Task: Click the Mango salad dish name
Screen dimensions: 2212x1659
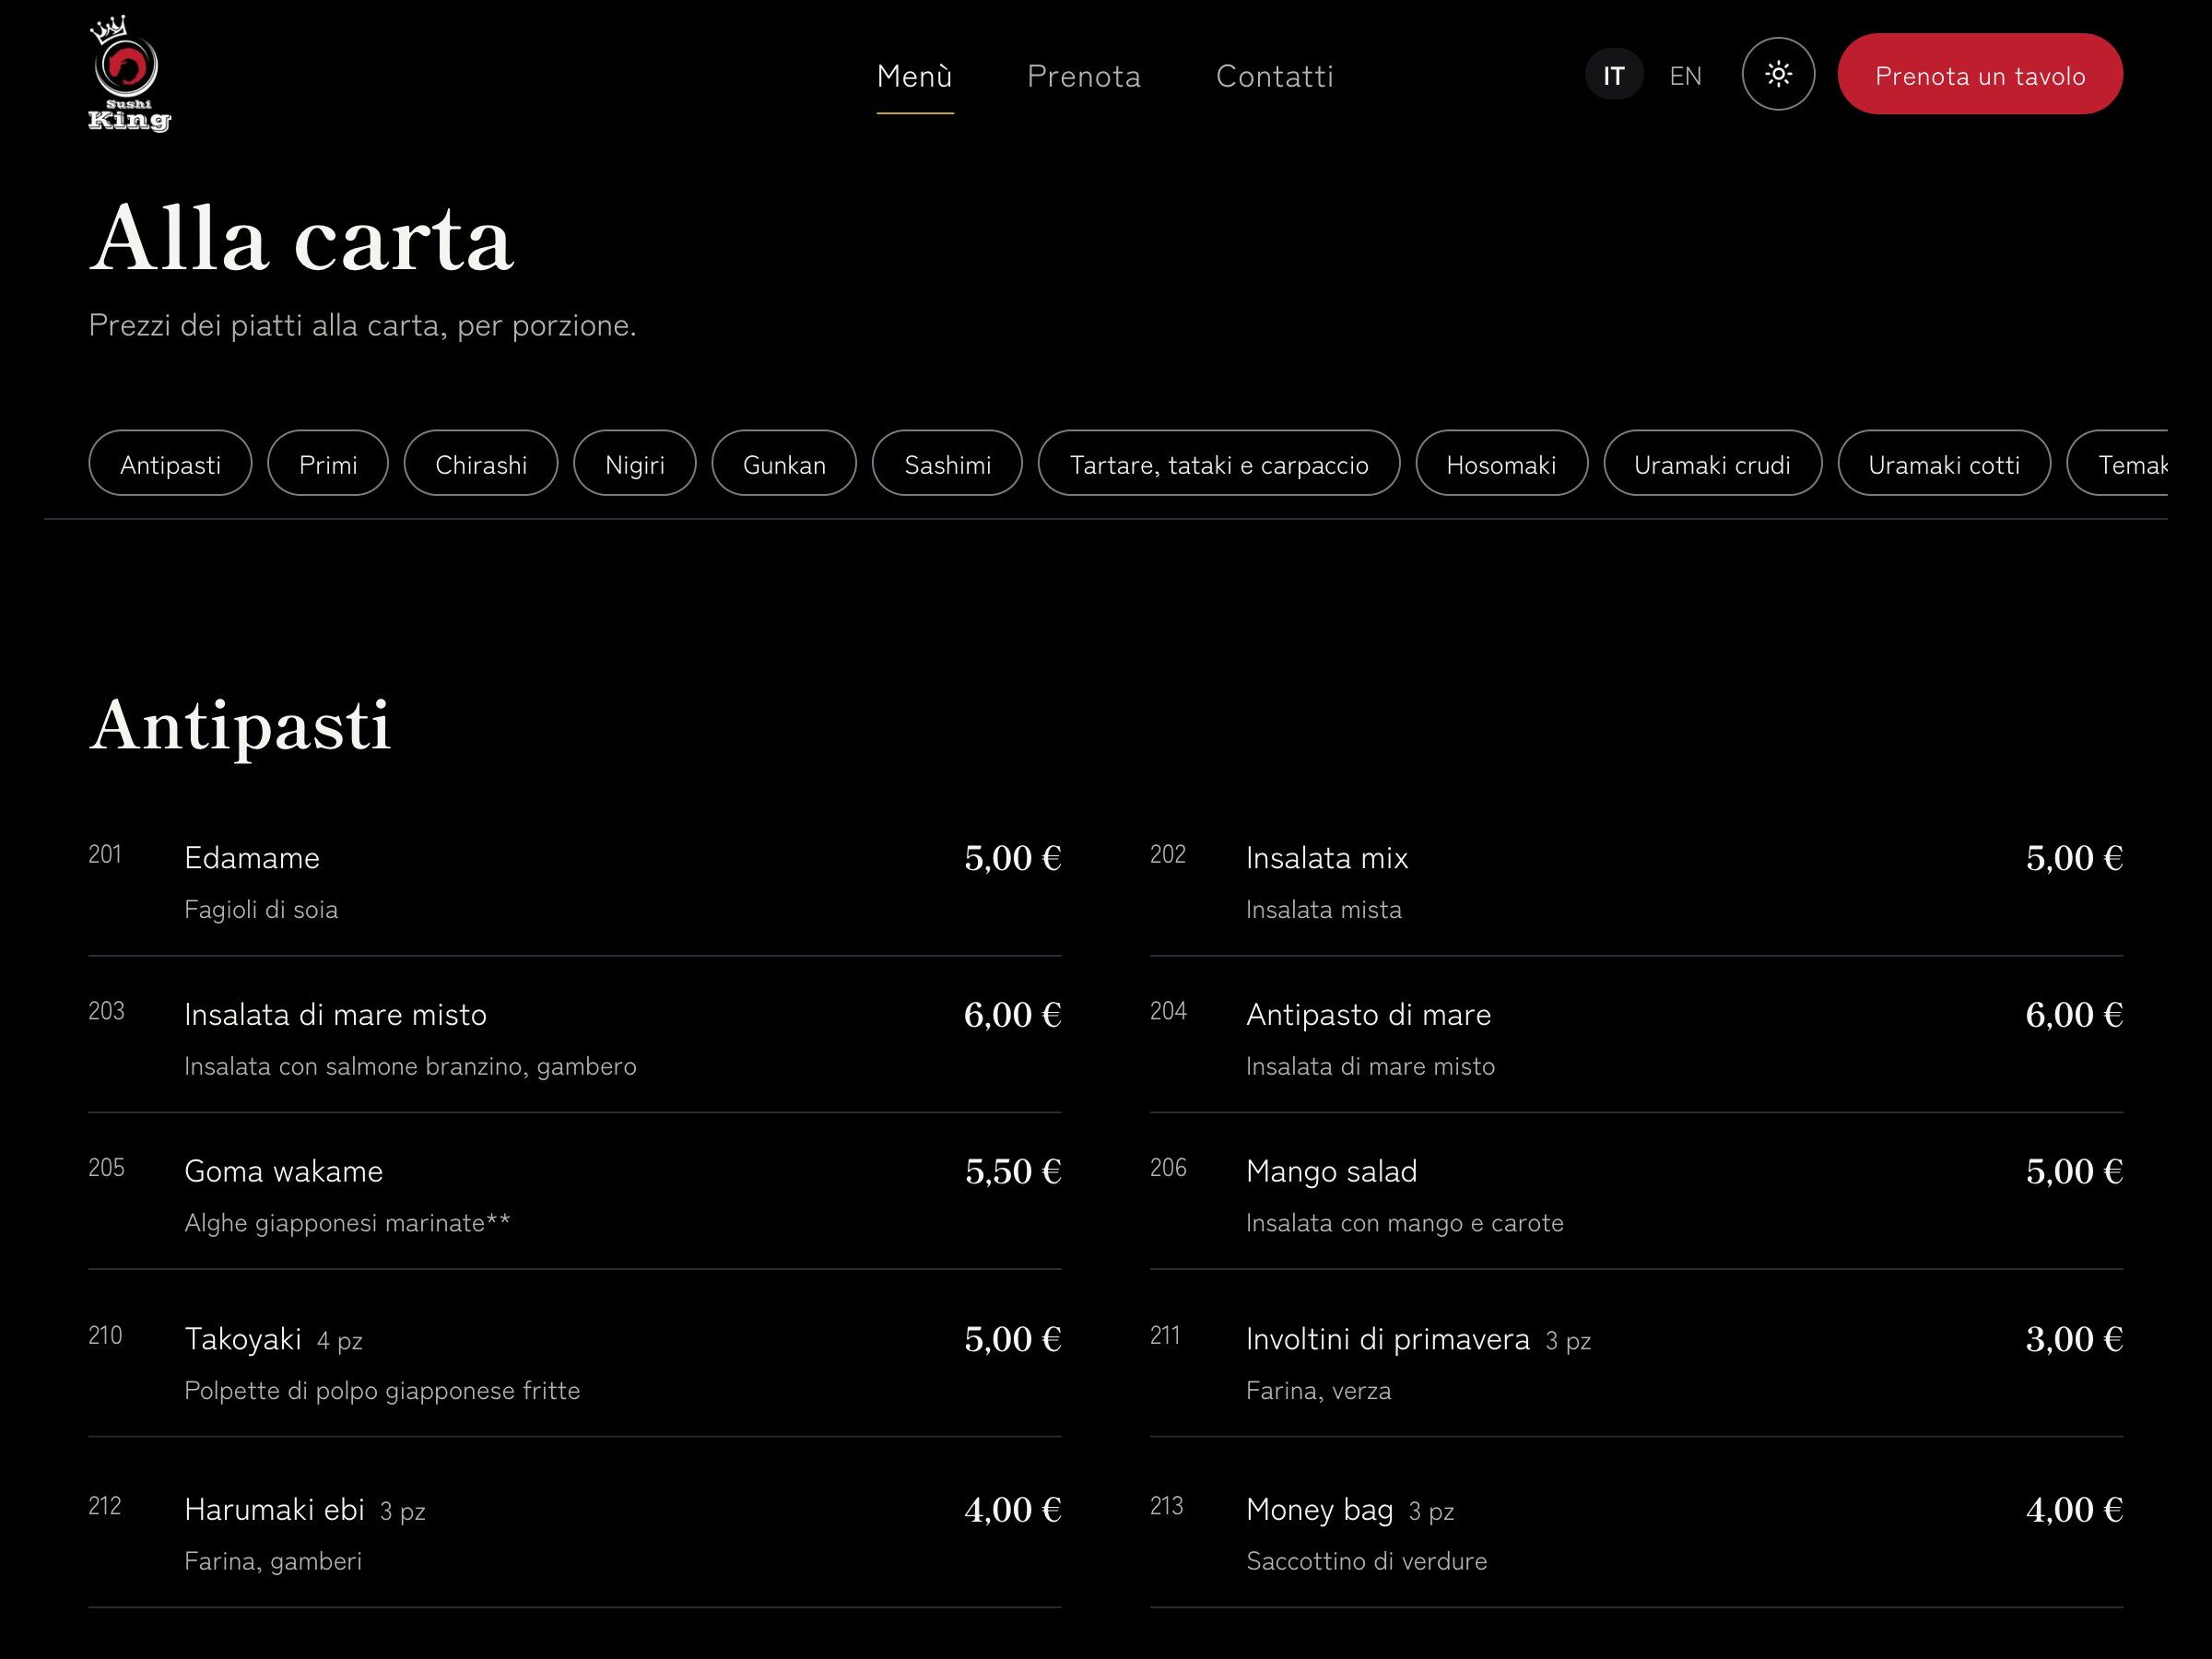Action: (1331, 1171)
